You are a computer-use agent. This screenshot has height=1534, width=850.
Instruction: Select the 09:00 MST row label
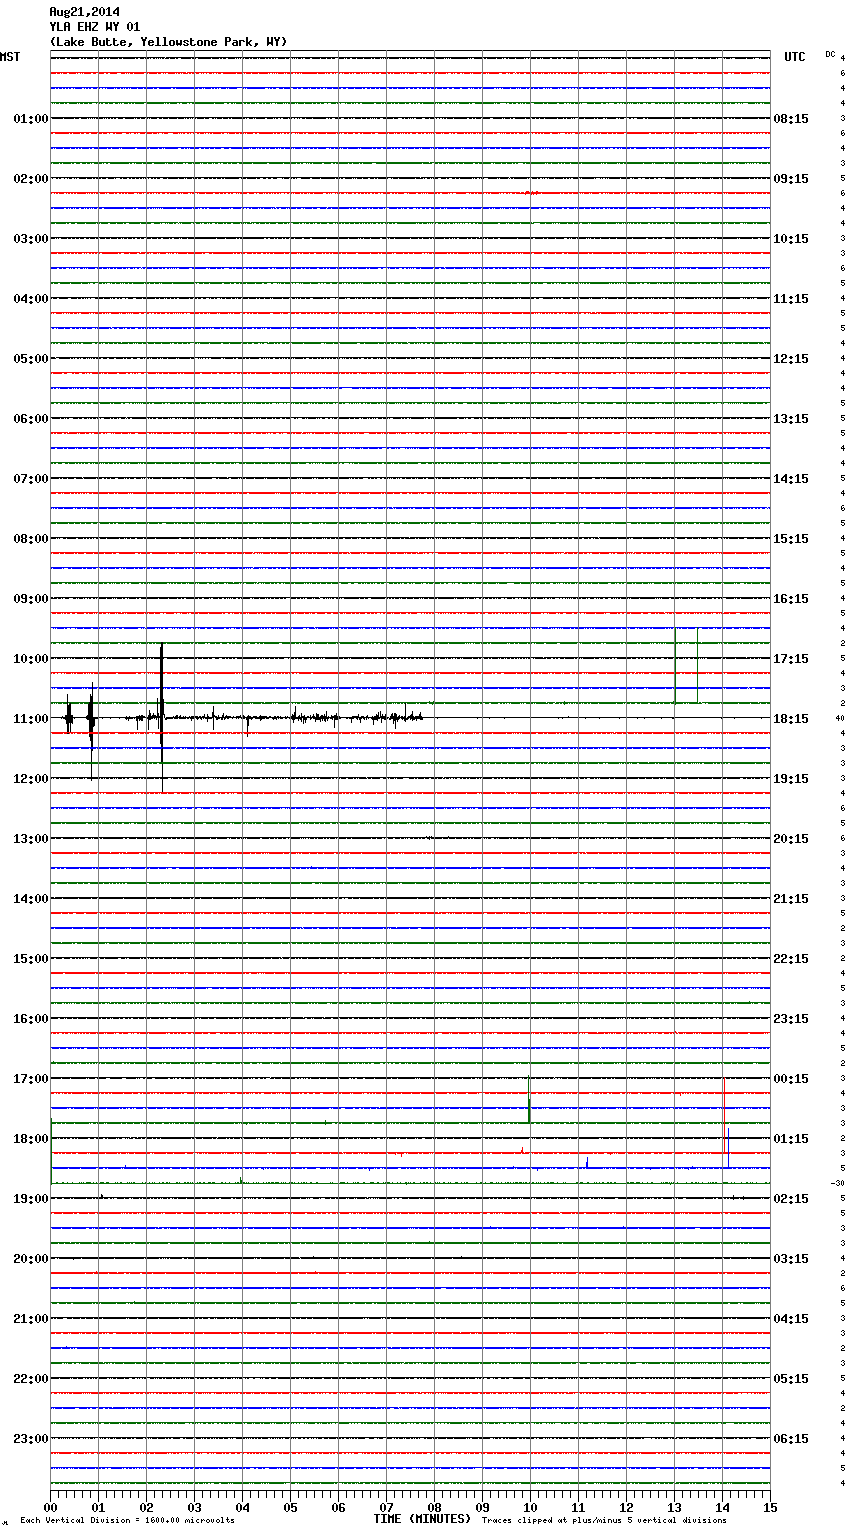pos(30,599)
